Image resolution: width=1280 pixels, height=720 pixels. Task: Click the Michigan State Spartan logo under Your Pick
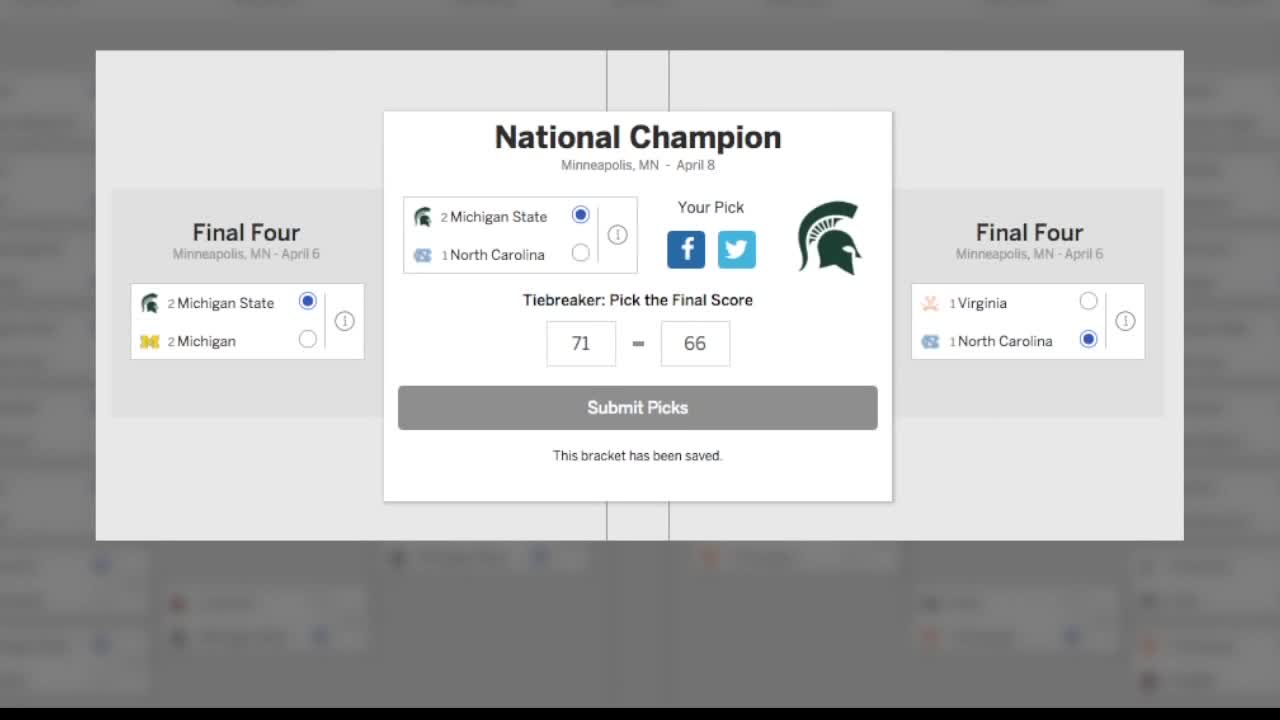[829, 238]
